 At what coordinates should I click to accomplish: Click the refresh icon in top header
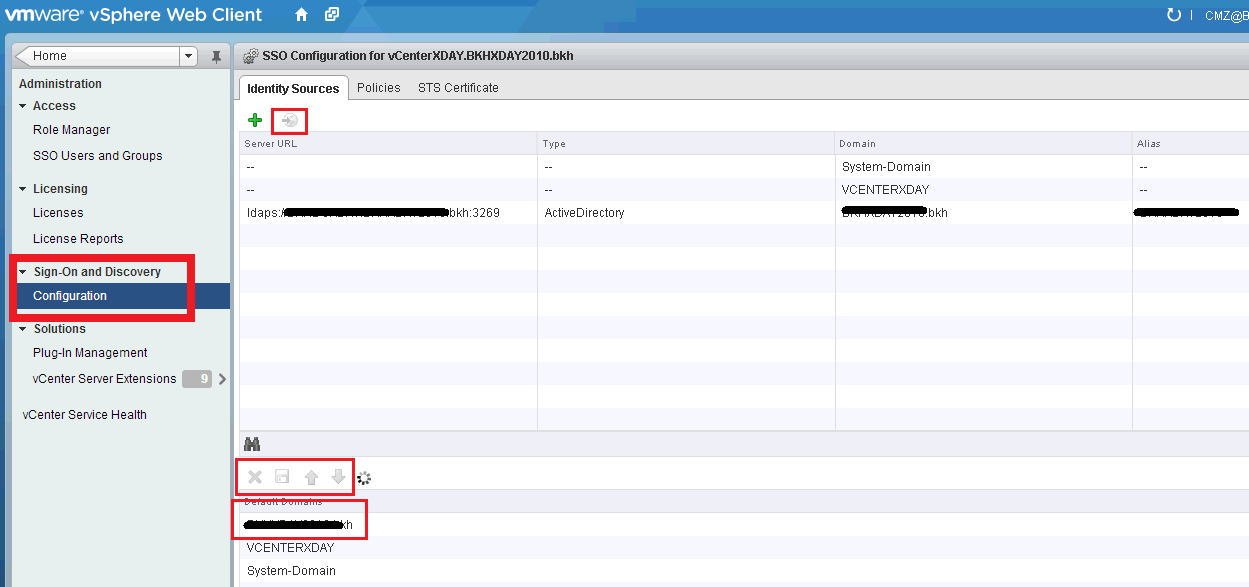pyautogui.click(x=1174, y=15)
